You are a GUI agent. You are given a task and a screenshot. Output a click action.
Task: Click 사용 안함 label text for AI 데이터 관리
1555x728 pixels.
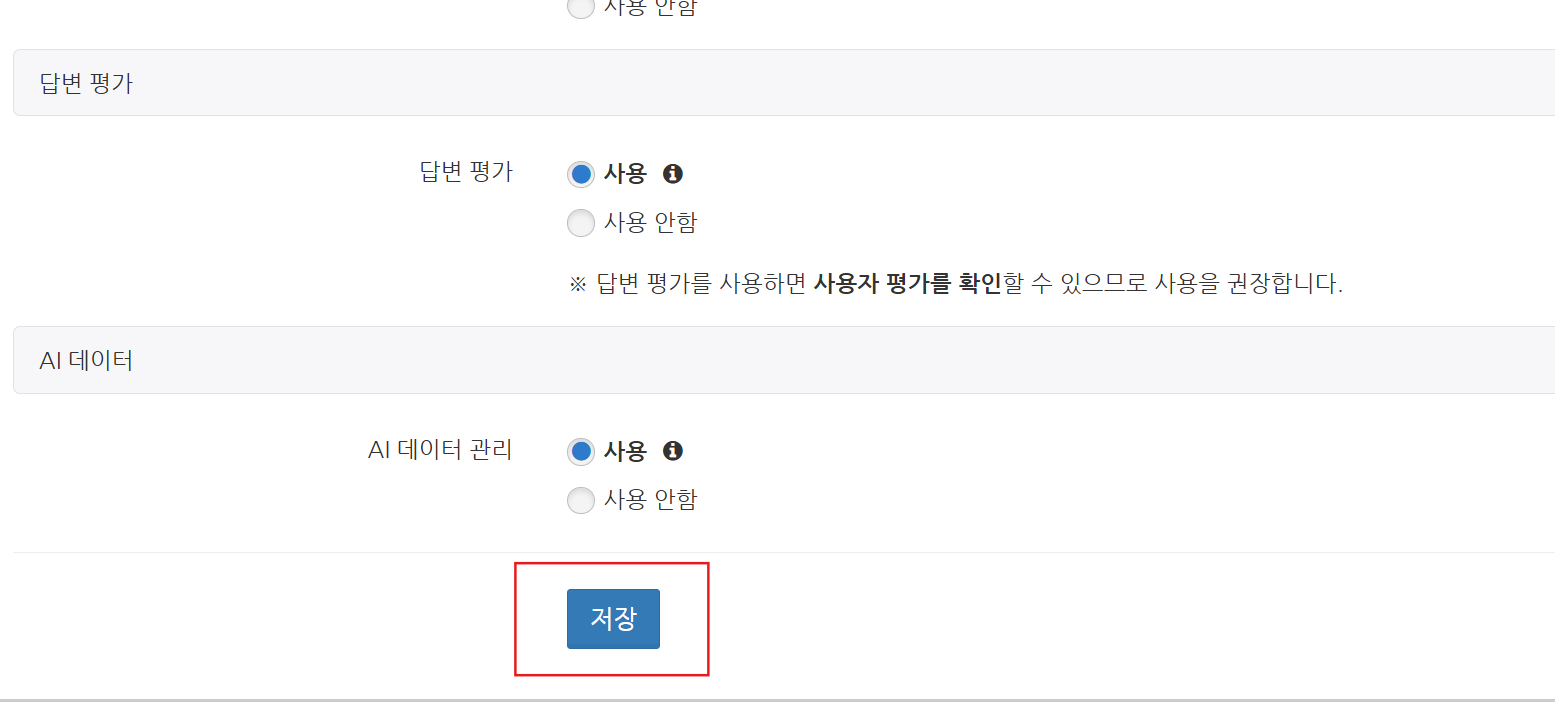pyautogui.click(x=650, y=500)
